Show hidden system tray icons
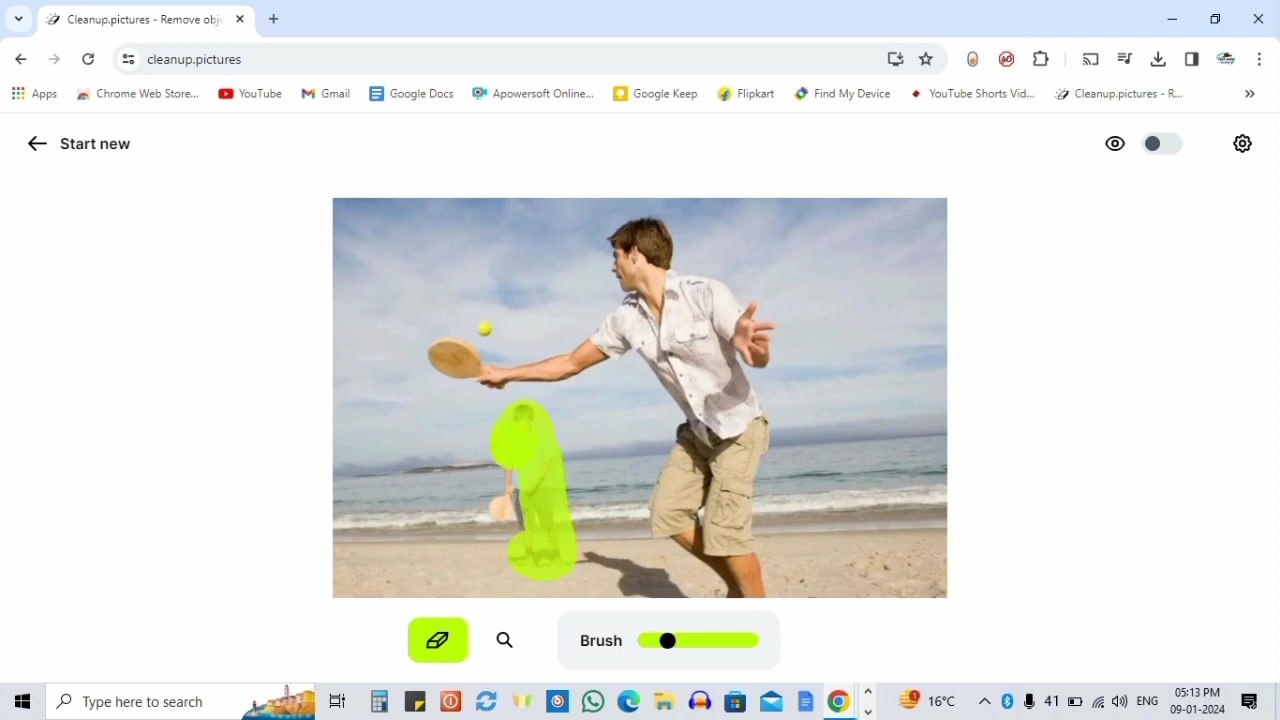The width and height of the screenshot is (1280, 720). pos(984,701)
